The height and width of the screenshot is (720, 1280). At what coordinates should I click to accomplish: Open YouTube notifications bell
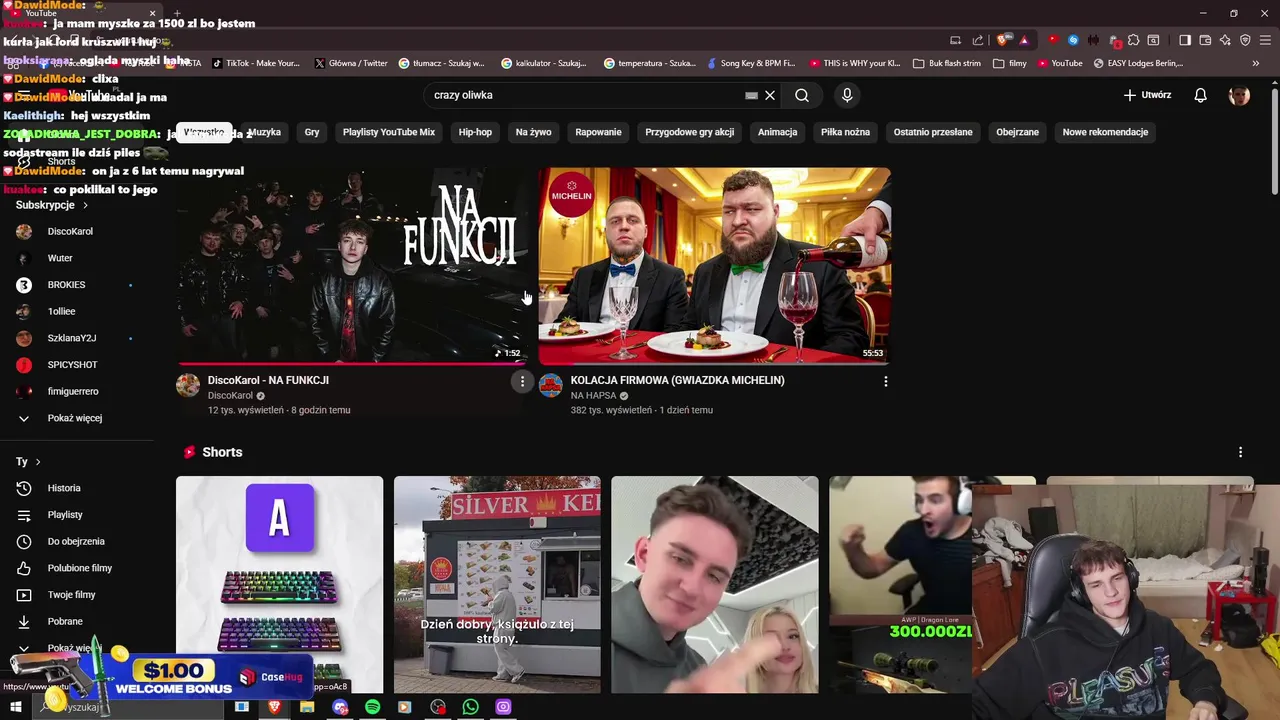1200,95
